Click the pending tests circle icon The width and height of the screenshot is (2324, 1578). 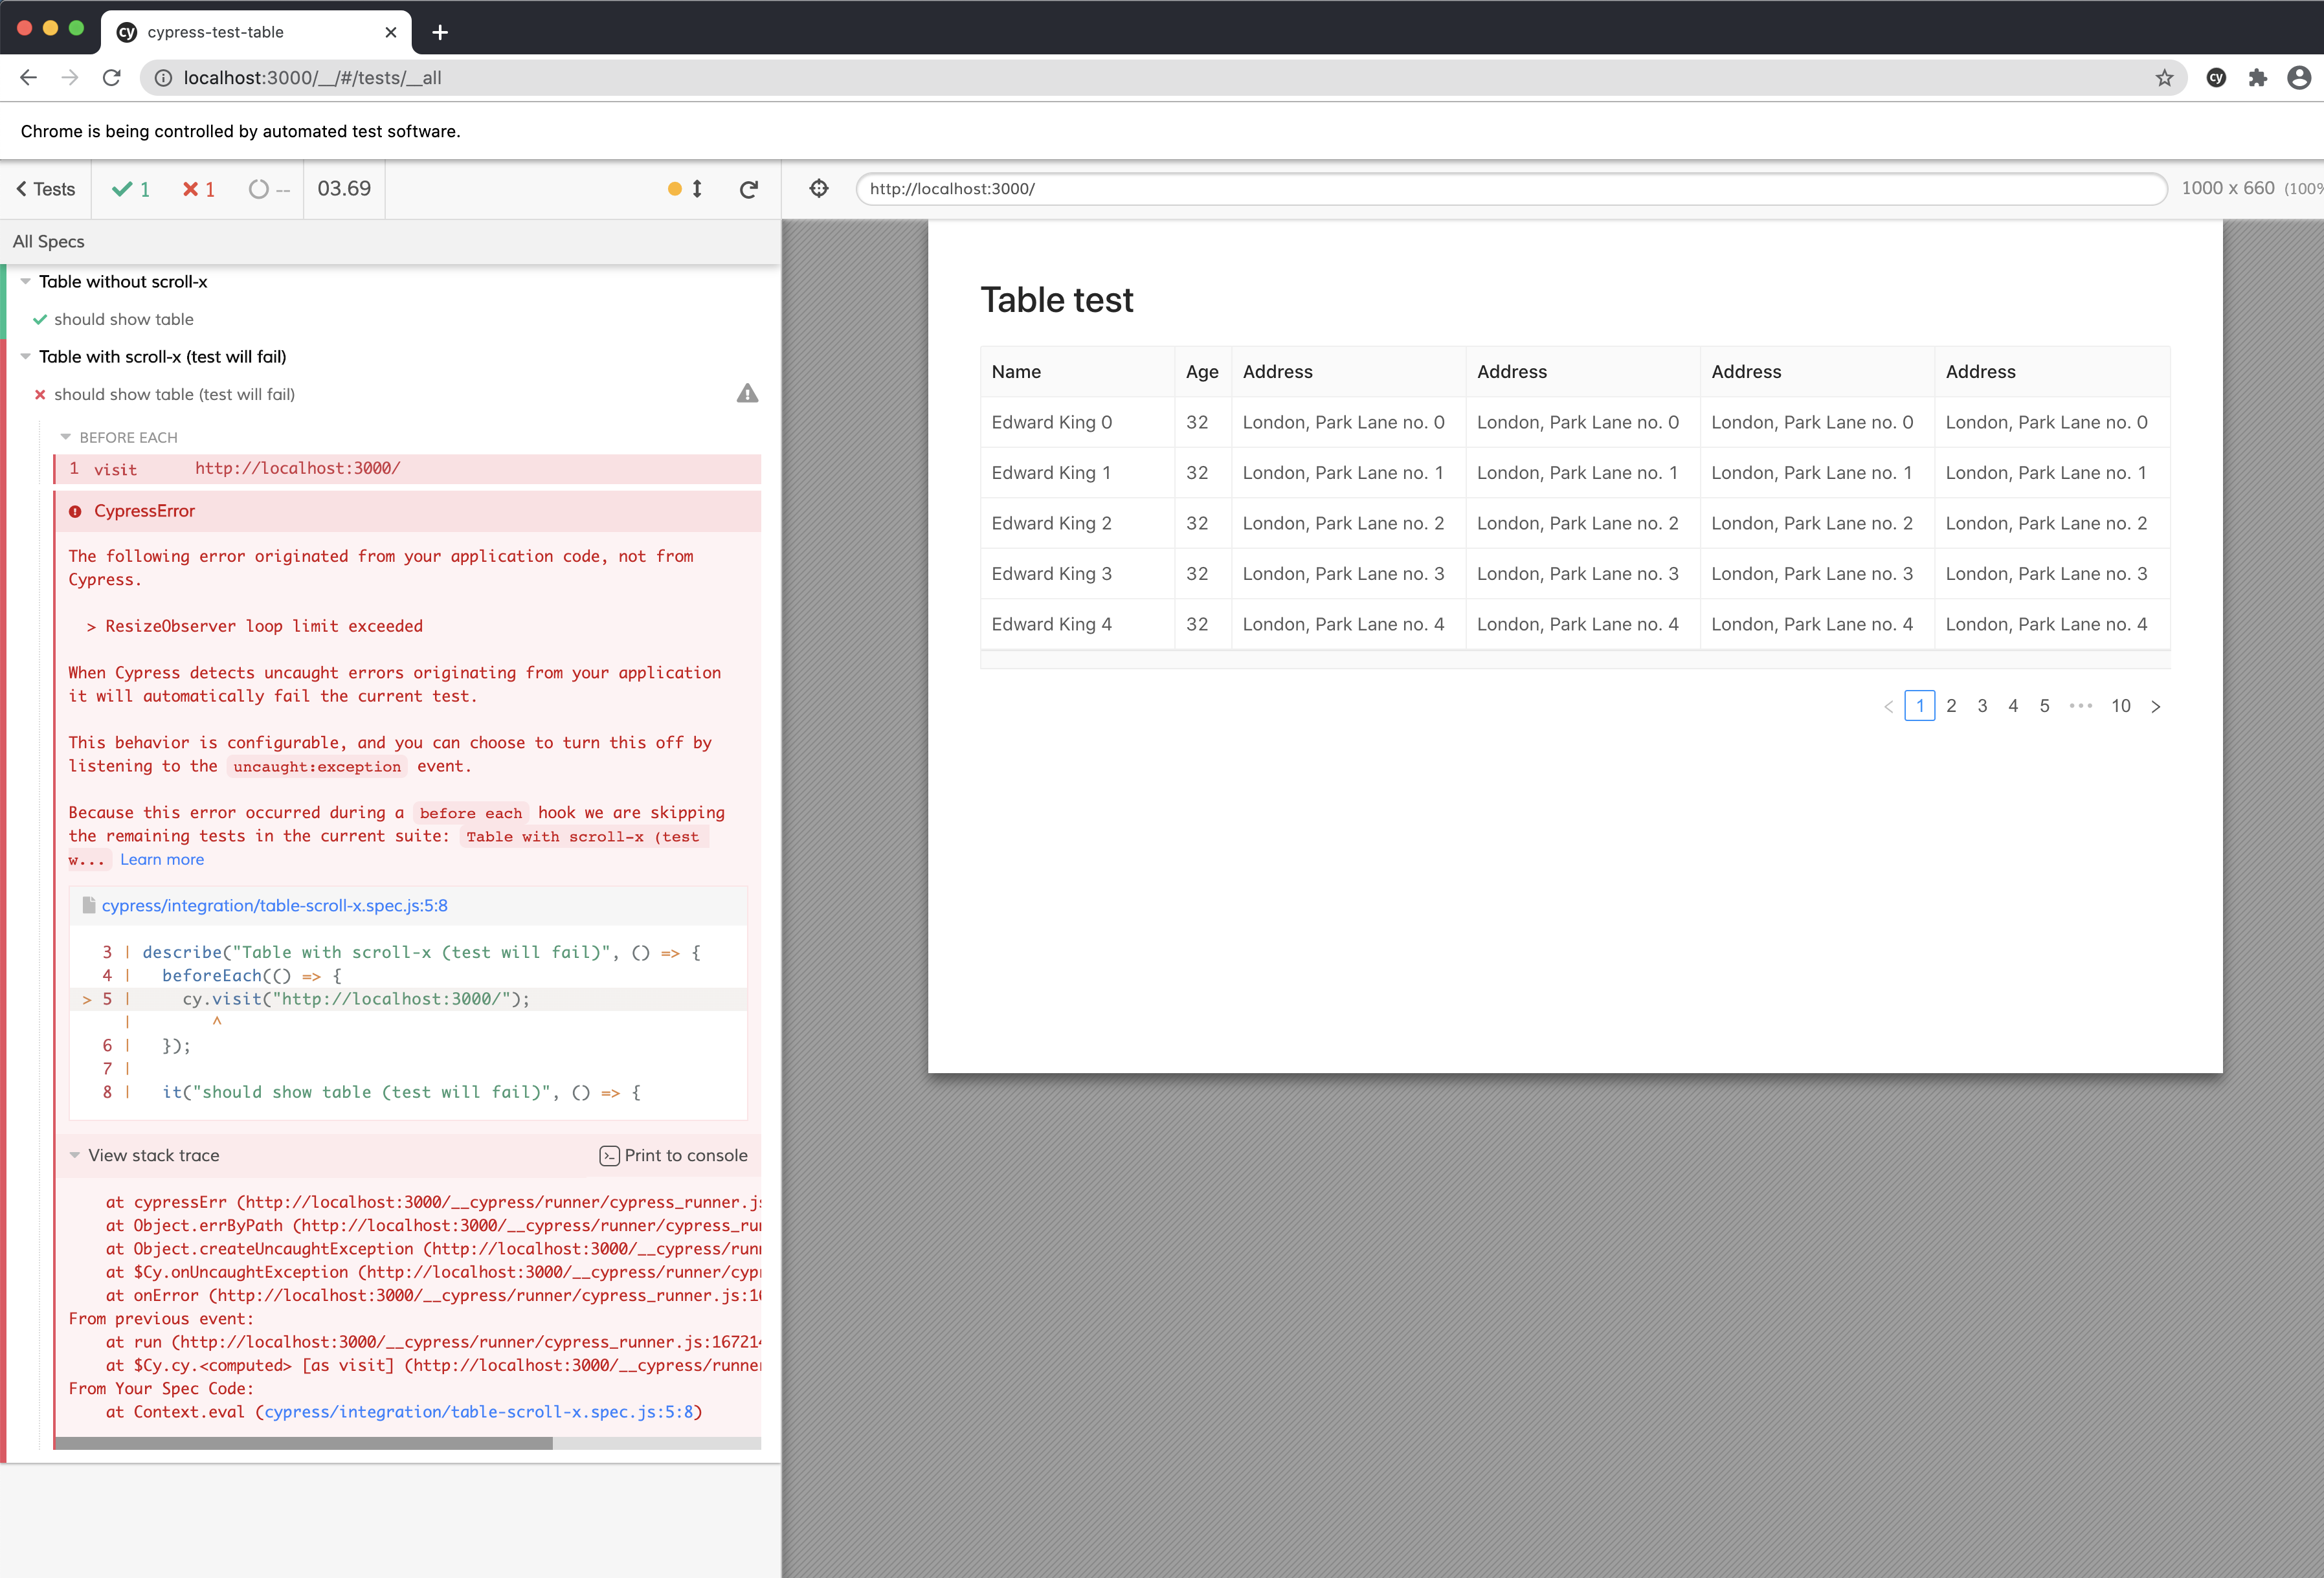258,189
